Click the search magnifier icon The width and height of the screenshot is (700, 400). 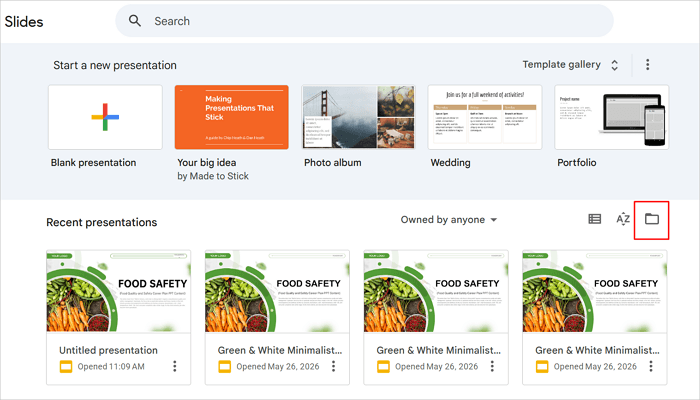[x=135, y=21]
